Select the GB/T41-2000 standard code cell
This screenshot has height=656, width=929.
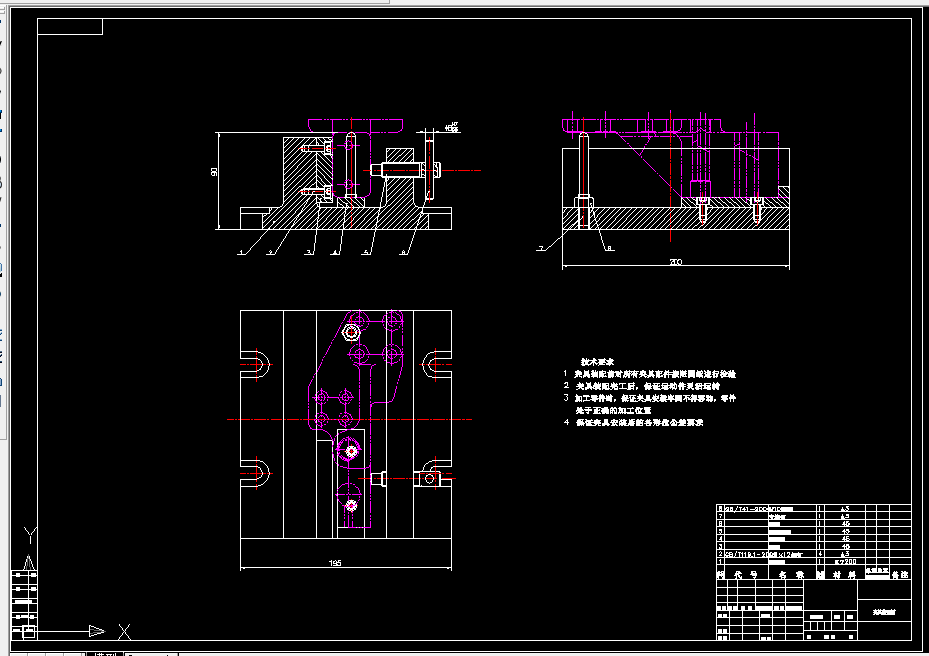pyautogui.click(x=746, y=508)
